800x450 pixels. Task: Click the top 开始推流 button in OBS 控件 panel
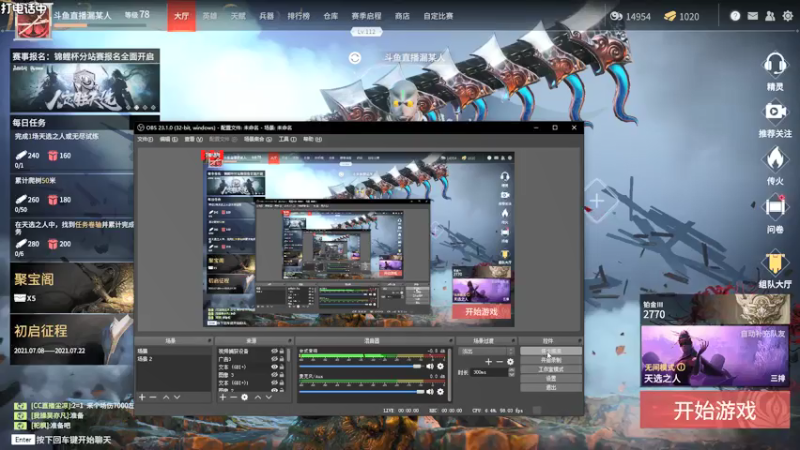pos(551,351)
